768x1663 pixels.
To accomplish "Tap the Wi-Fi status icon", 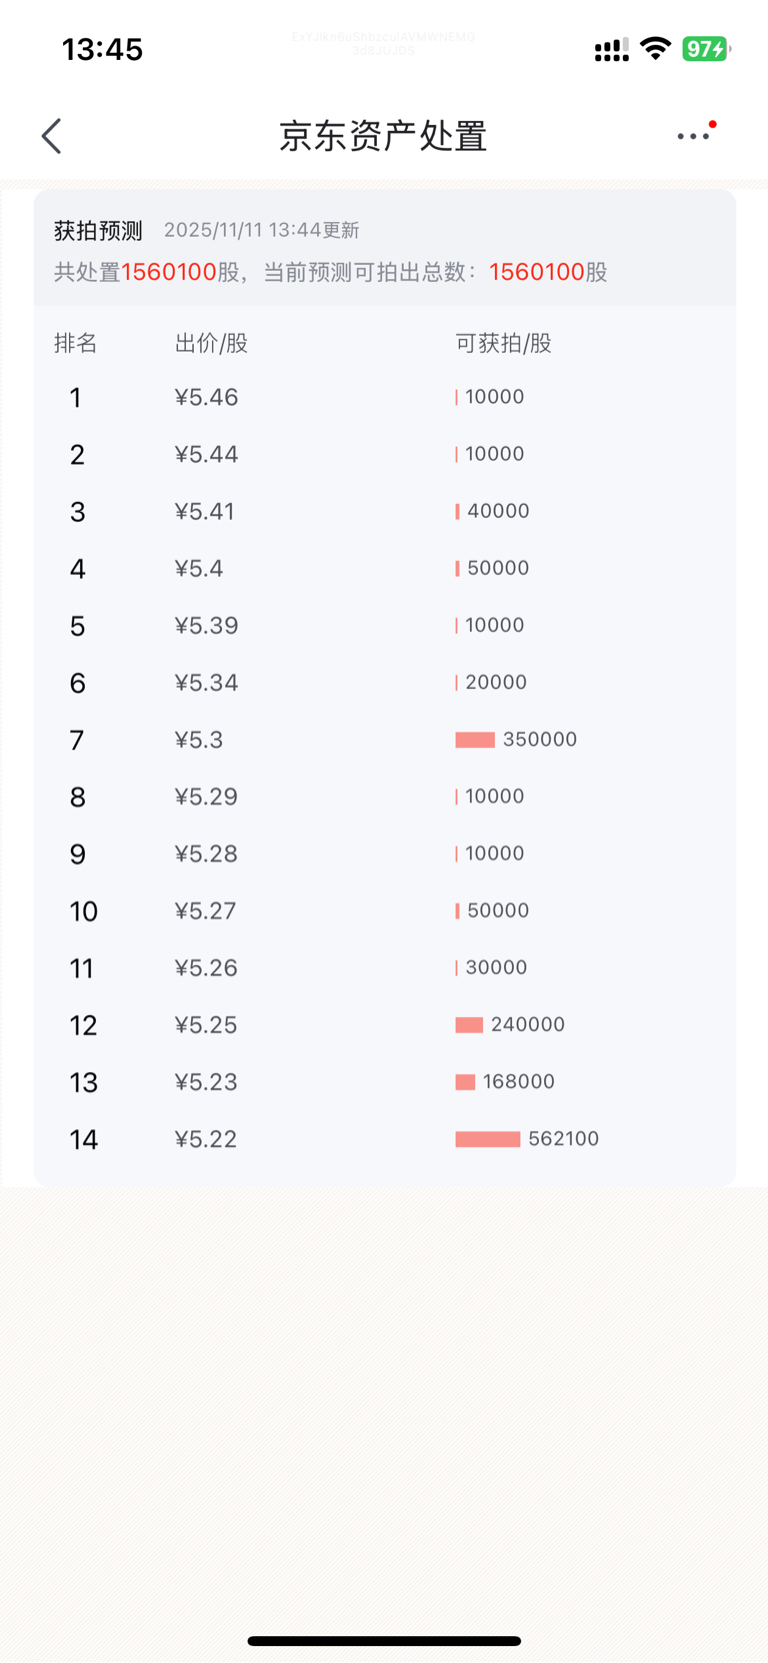I will [655, 48].
